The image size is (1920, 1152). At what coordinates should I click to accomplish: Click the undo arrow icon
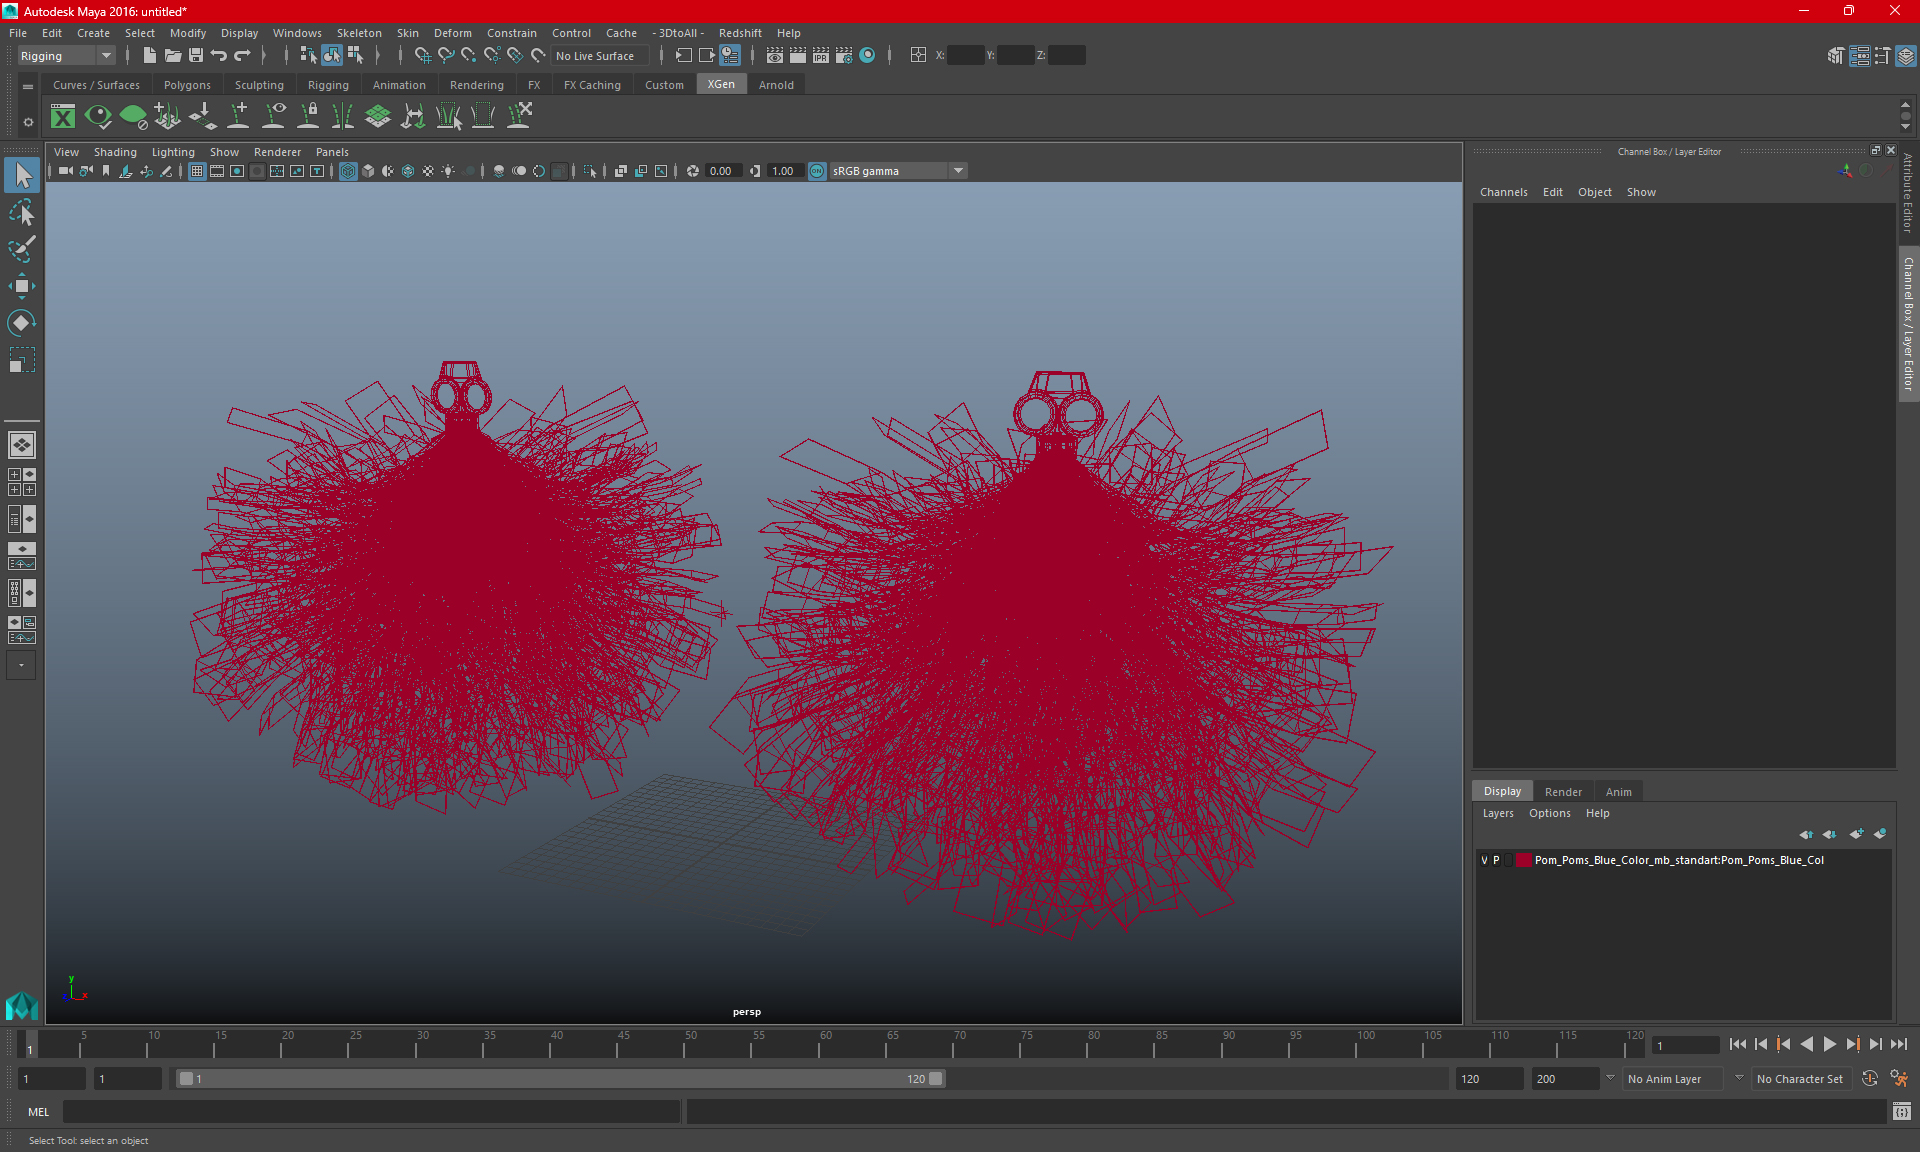pos(219,56)
